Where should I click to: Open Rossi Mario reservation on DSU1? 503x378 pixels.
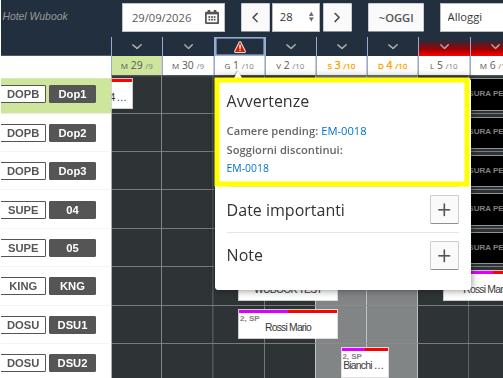pos(288,324)
